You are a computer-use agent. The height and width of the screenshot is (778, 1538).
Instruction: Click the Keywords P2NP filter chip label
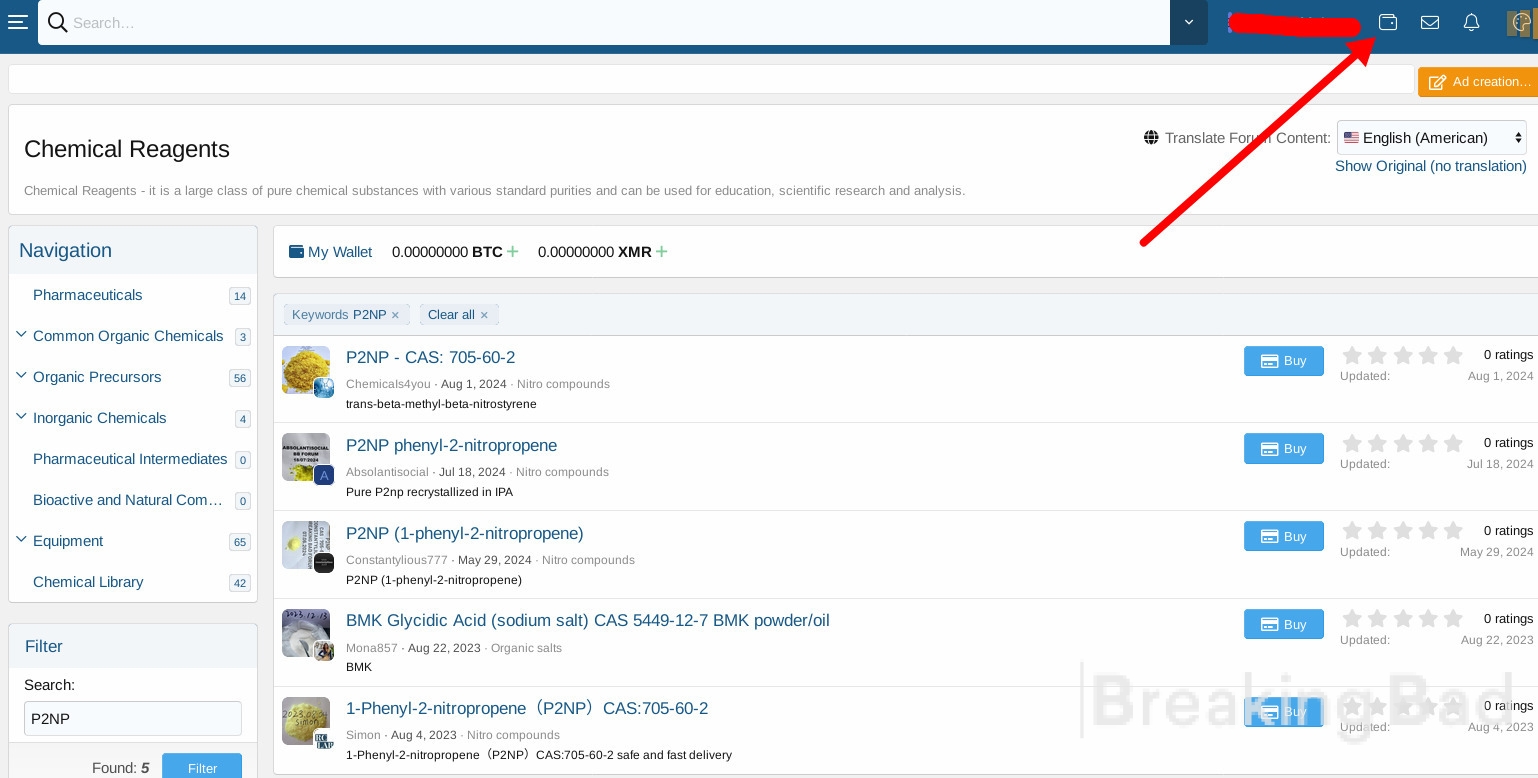tap(339, 315)
